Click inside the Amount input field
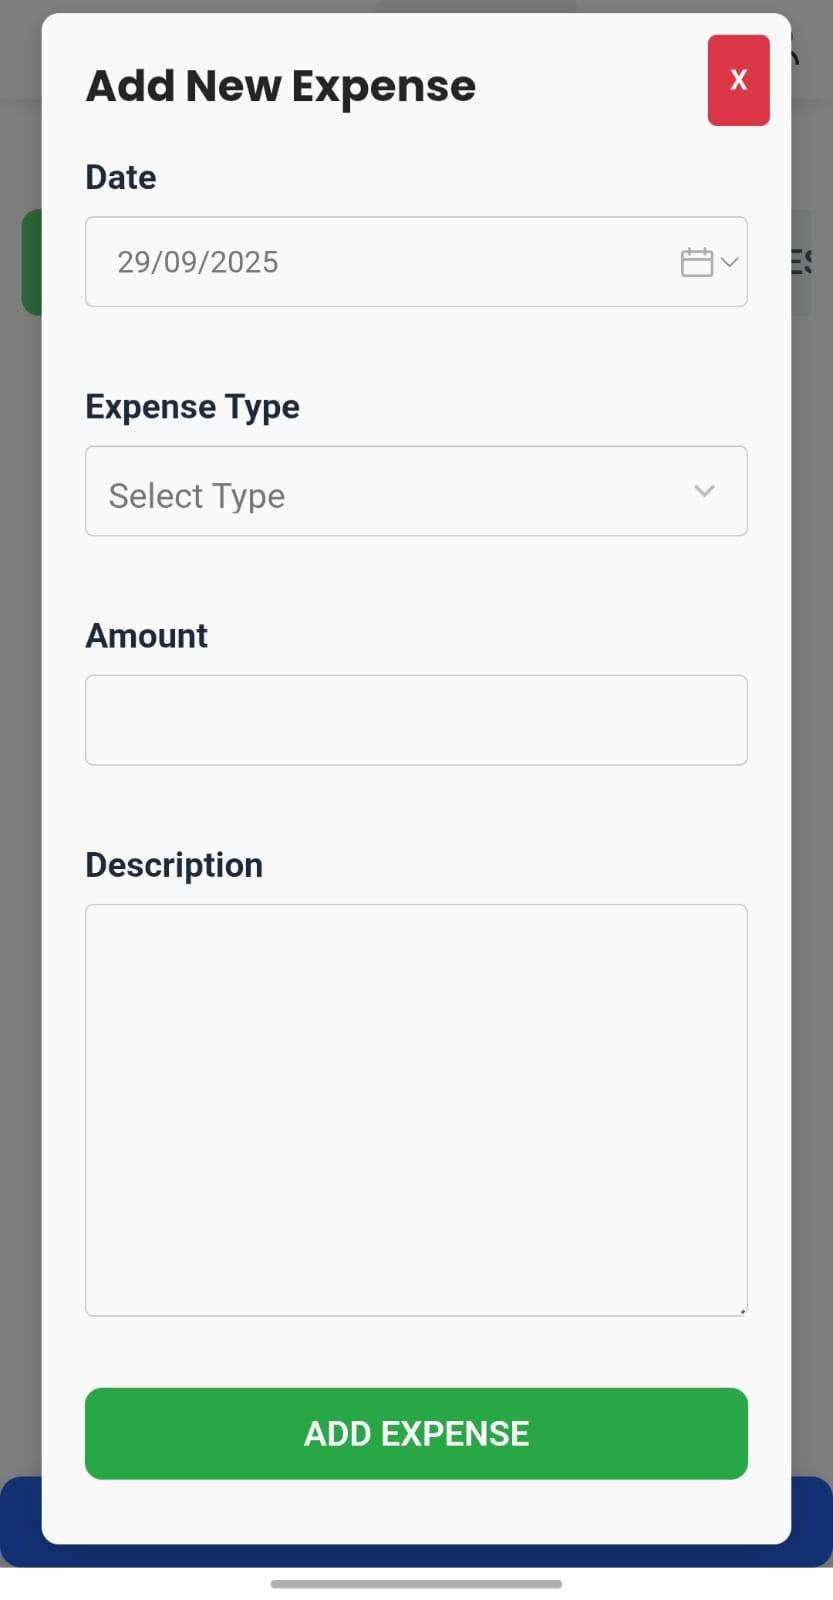Image resolution: width=833 pixels, height=1600 pixels. coord(416,720)
